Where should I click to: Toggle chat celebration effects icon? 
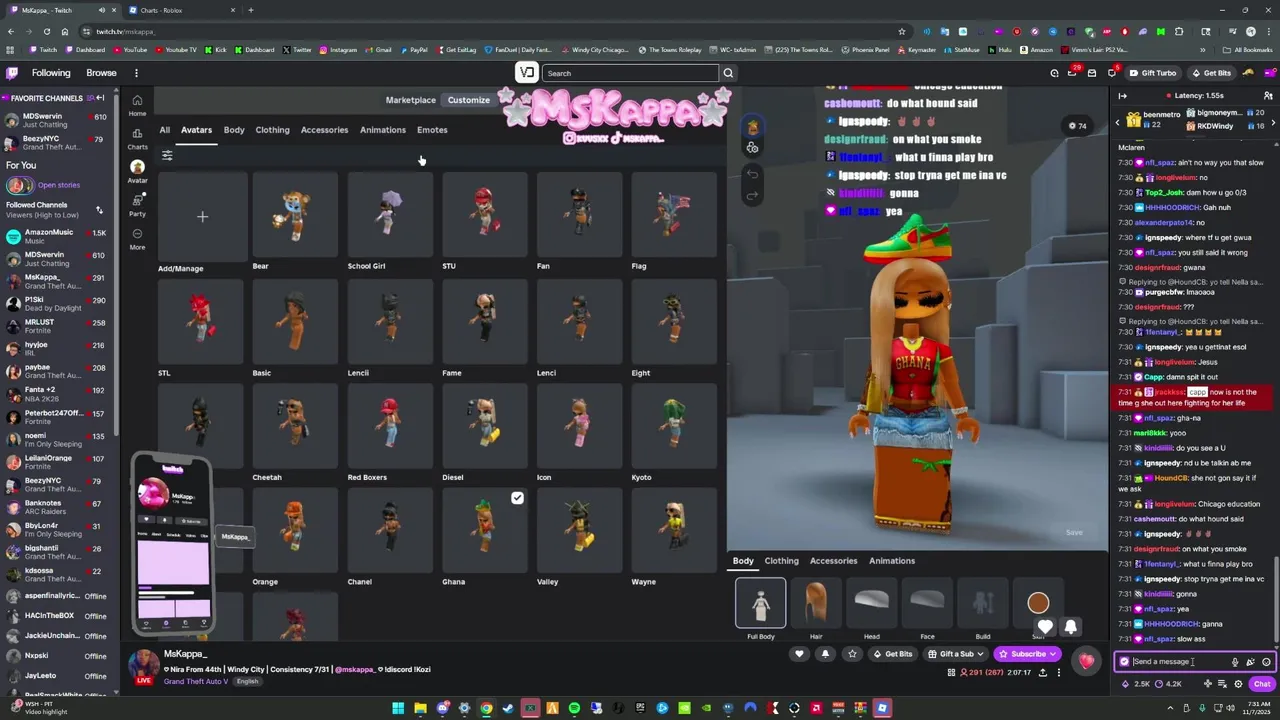[x=1250, y=662]
